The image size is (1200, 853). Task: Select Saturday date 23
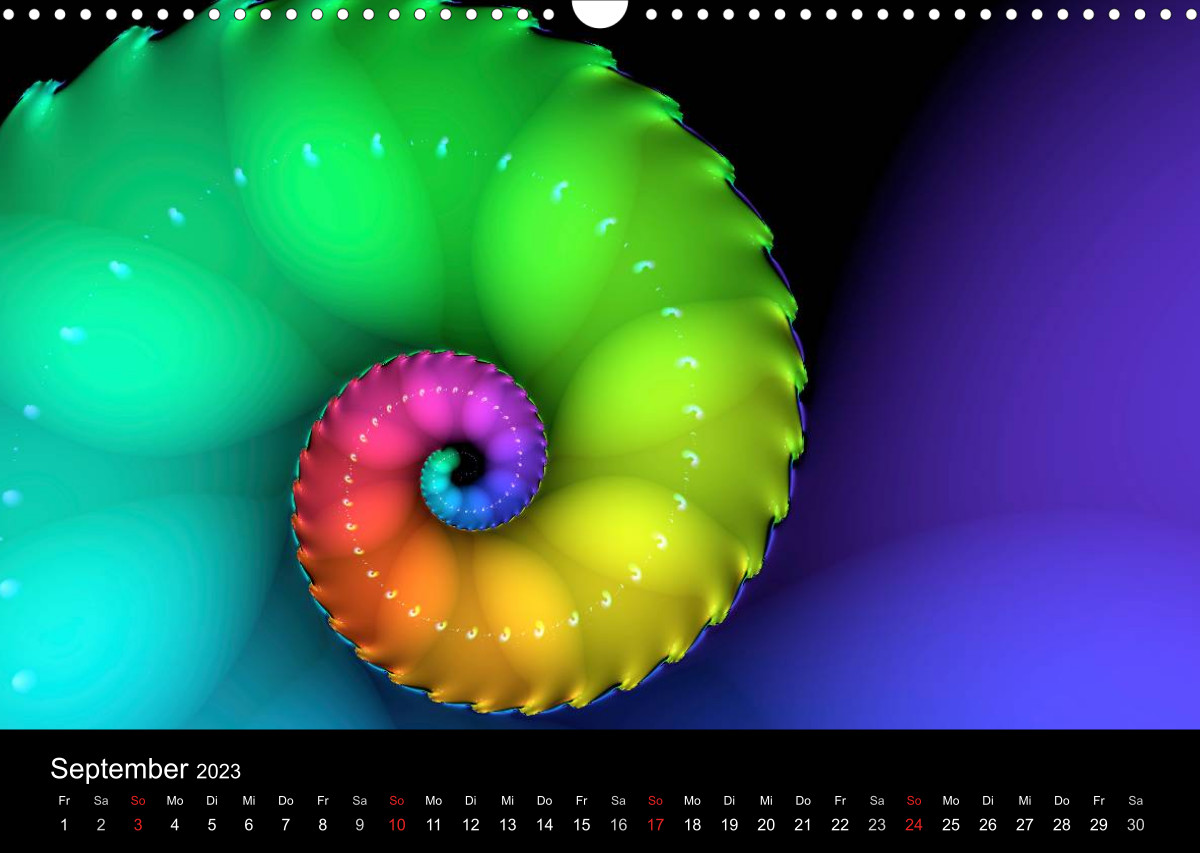[877, 825]
